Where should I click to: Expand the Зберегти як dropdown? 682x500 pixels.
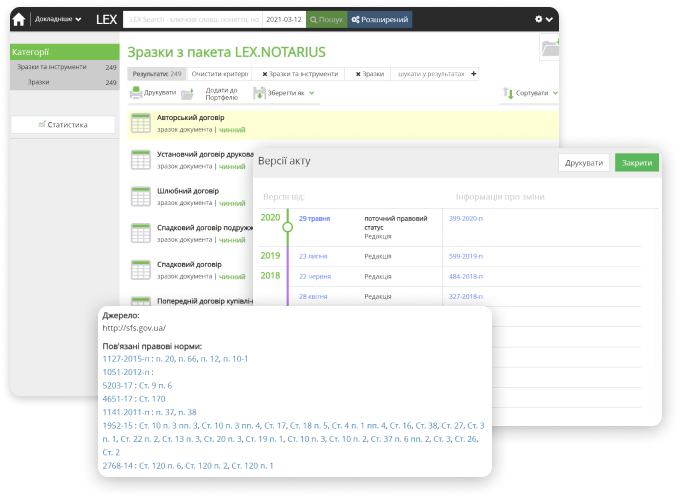(x=284, y=93)
